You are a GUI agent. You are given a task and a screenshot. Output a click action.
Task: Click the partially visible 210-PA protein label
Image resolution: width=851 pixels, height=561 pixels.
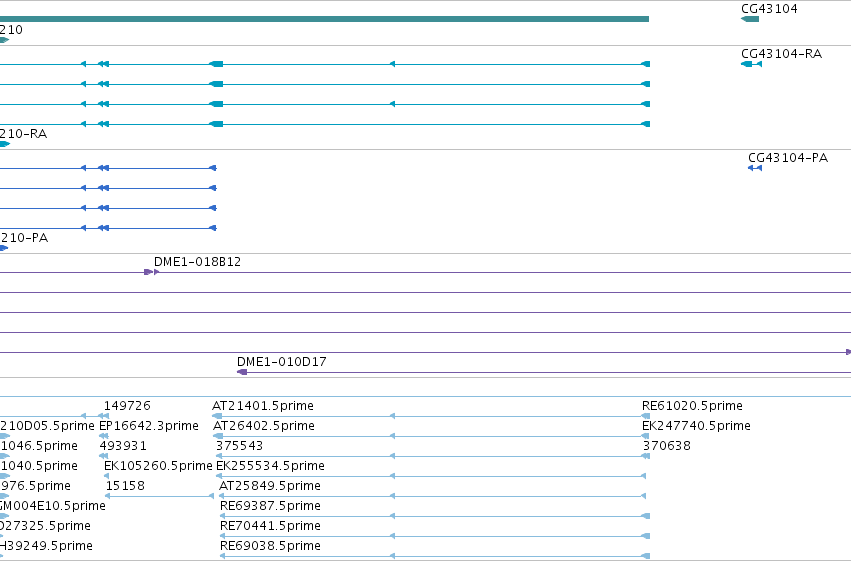pos(24,238)
